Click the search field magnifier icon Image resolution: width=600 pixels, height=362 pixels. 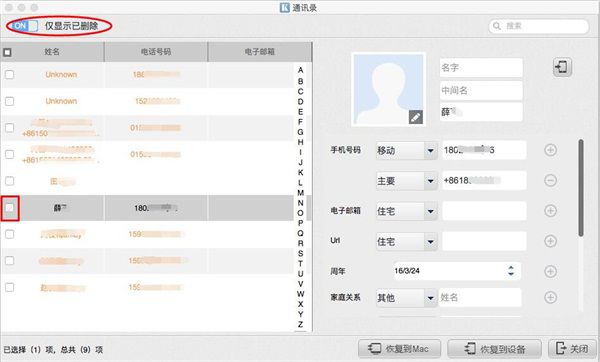click(497, 26)
